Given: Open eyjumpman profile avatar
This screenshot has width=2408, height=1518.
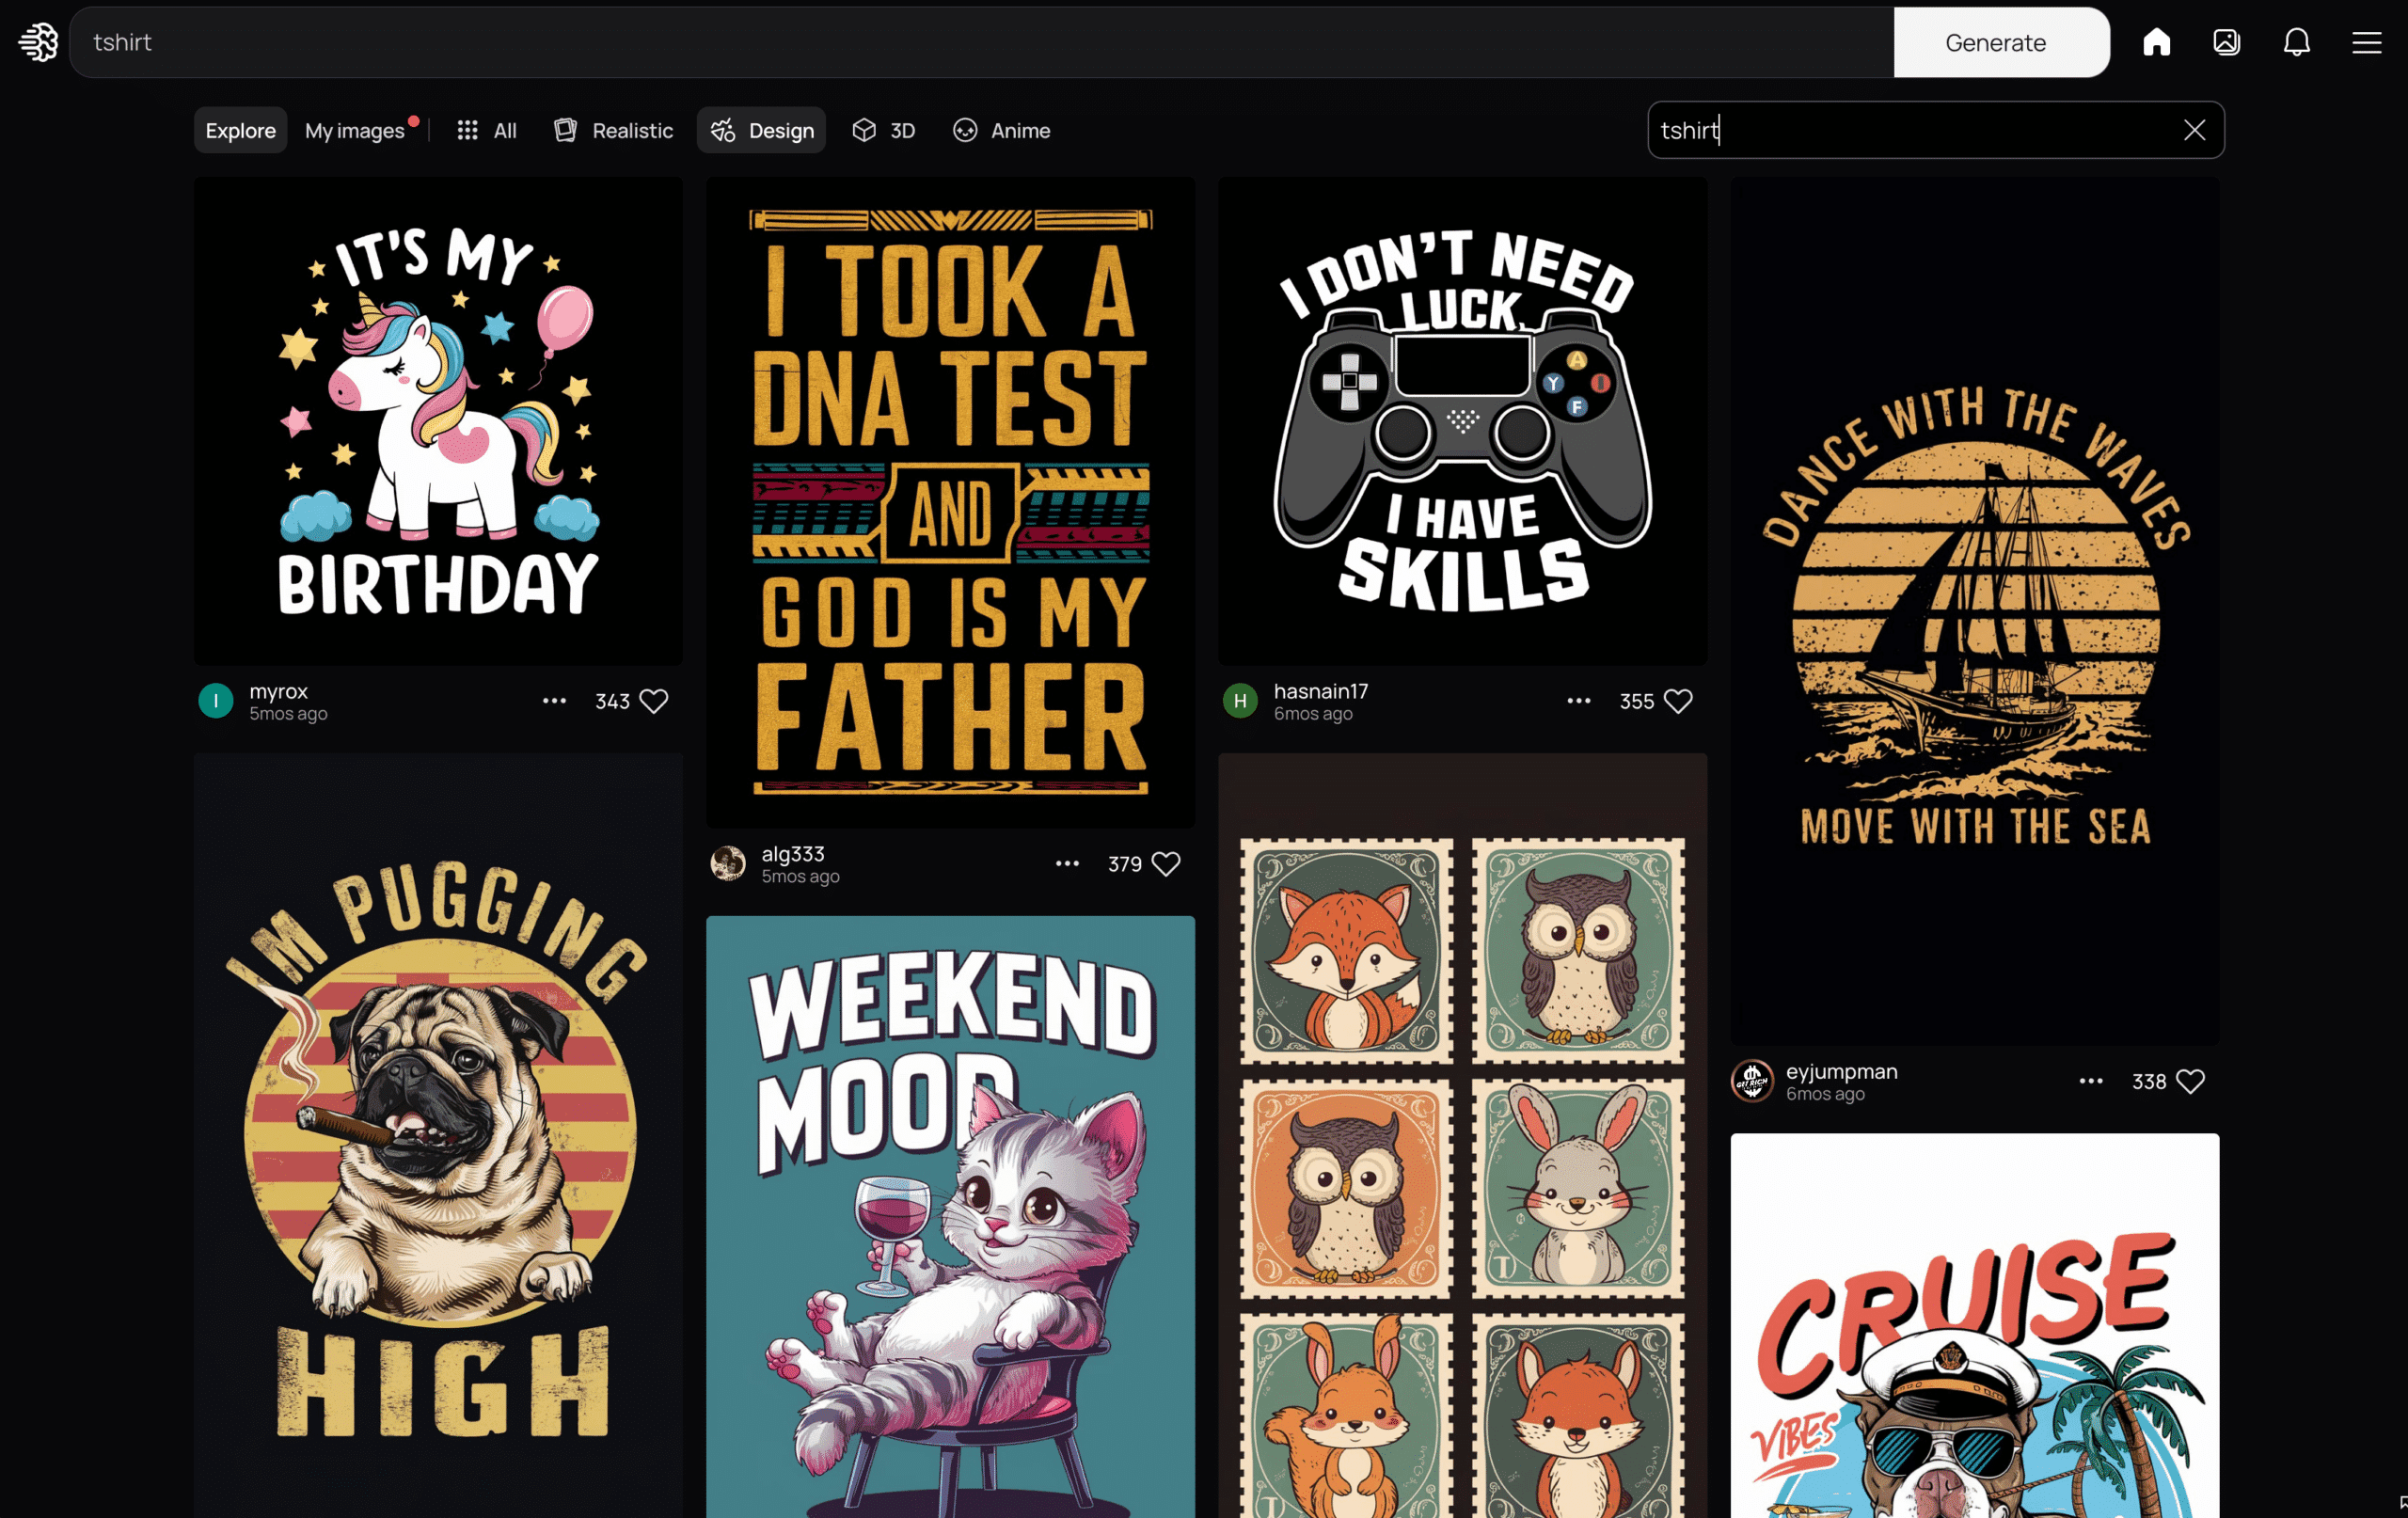Looking at the screenshot, I should (1752, 1081).
